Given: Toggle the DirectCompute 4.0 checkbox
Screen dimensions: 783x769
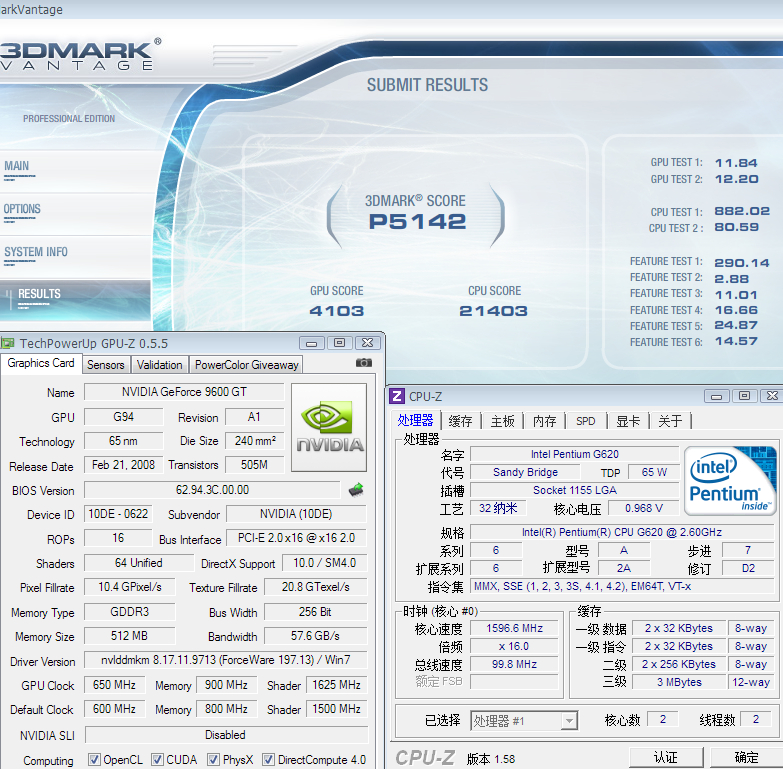Looking at the screenshot, I should [x=268, y=760].
